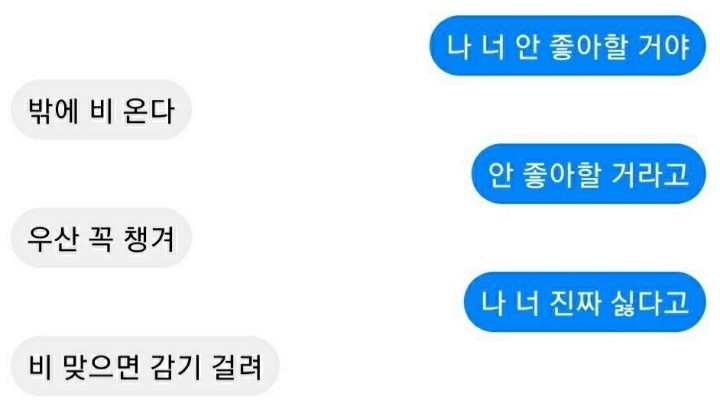Viewport: 720px width, 412px height.
Task: Click the word '챙겨' in gray bubble
Action: (149, 239)
